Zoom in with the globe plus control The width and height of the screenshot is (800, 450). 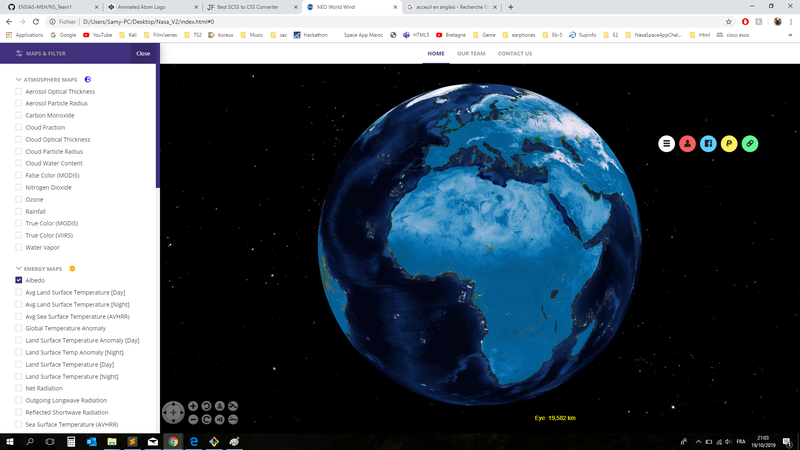coord(192,406)
